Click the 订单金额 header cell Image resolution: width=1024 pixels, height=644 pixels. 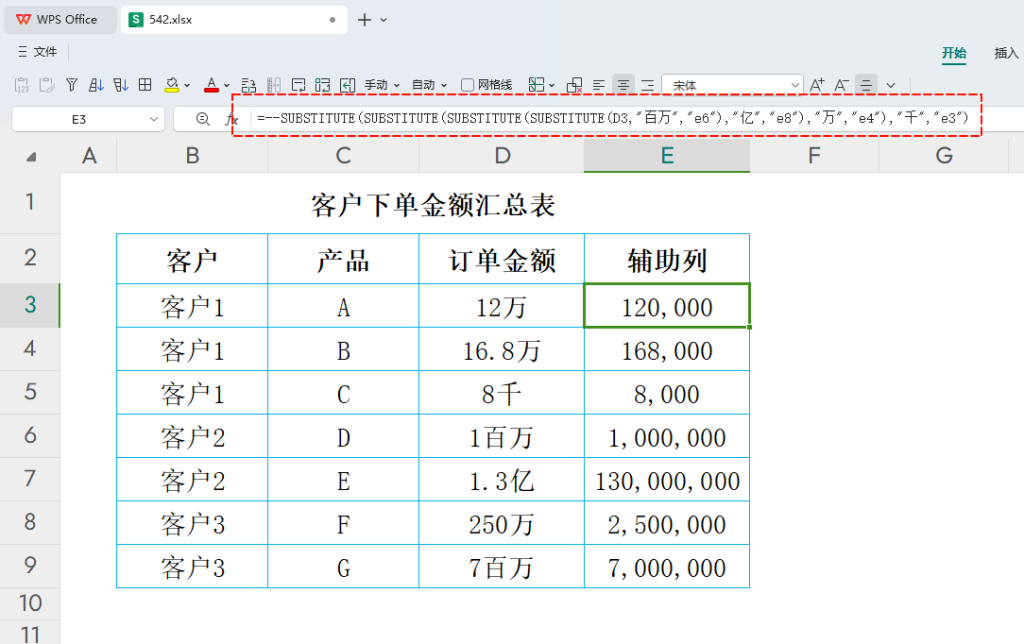pos(502,259)
